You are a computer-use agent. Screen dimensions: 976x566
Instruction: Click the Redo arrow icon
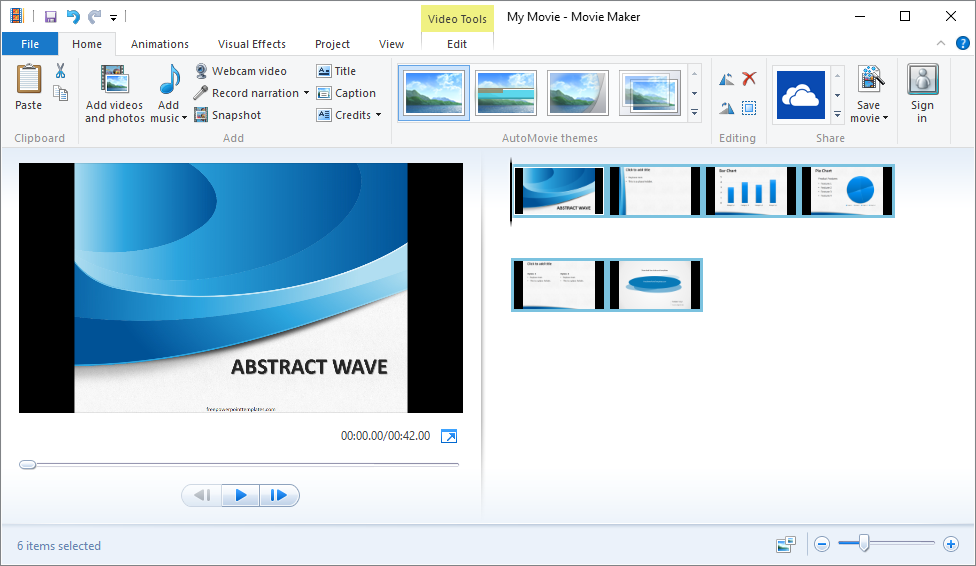click(x=94, y=17)
